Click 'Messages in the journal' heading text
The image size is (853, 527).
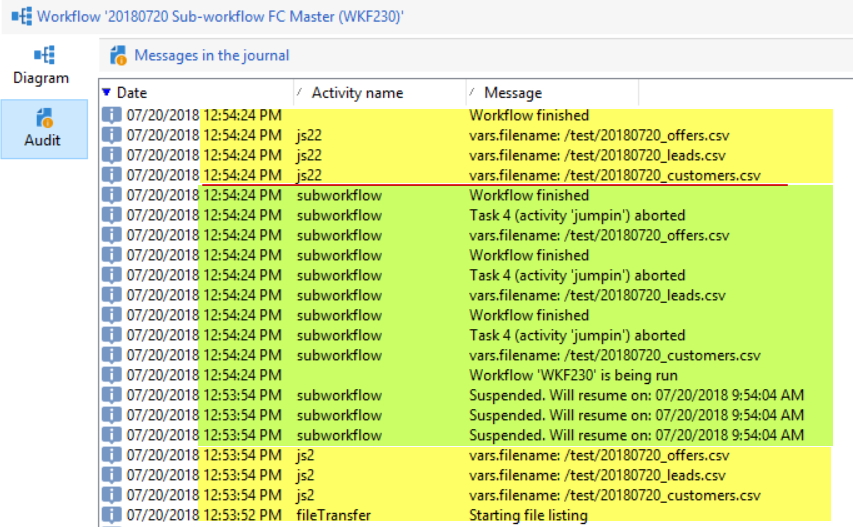(212, 55)
